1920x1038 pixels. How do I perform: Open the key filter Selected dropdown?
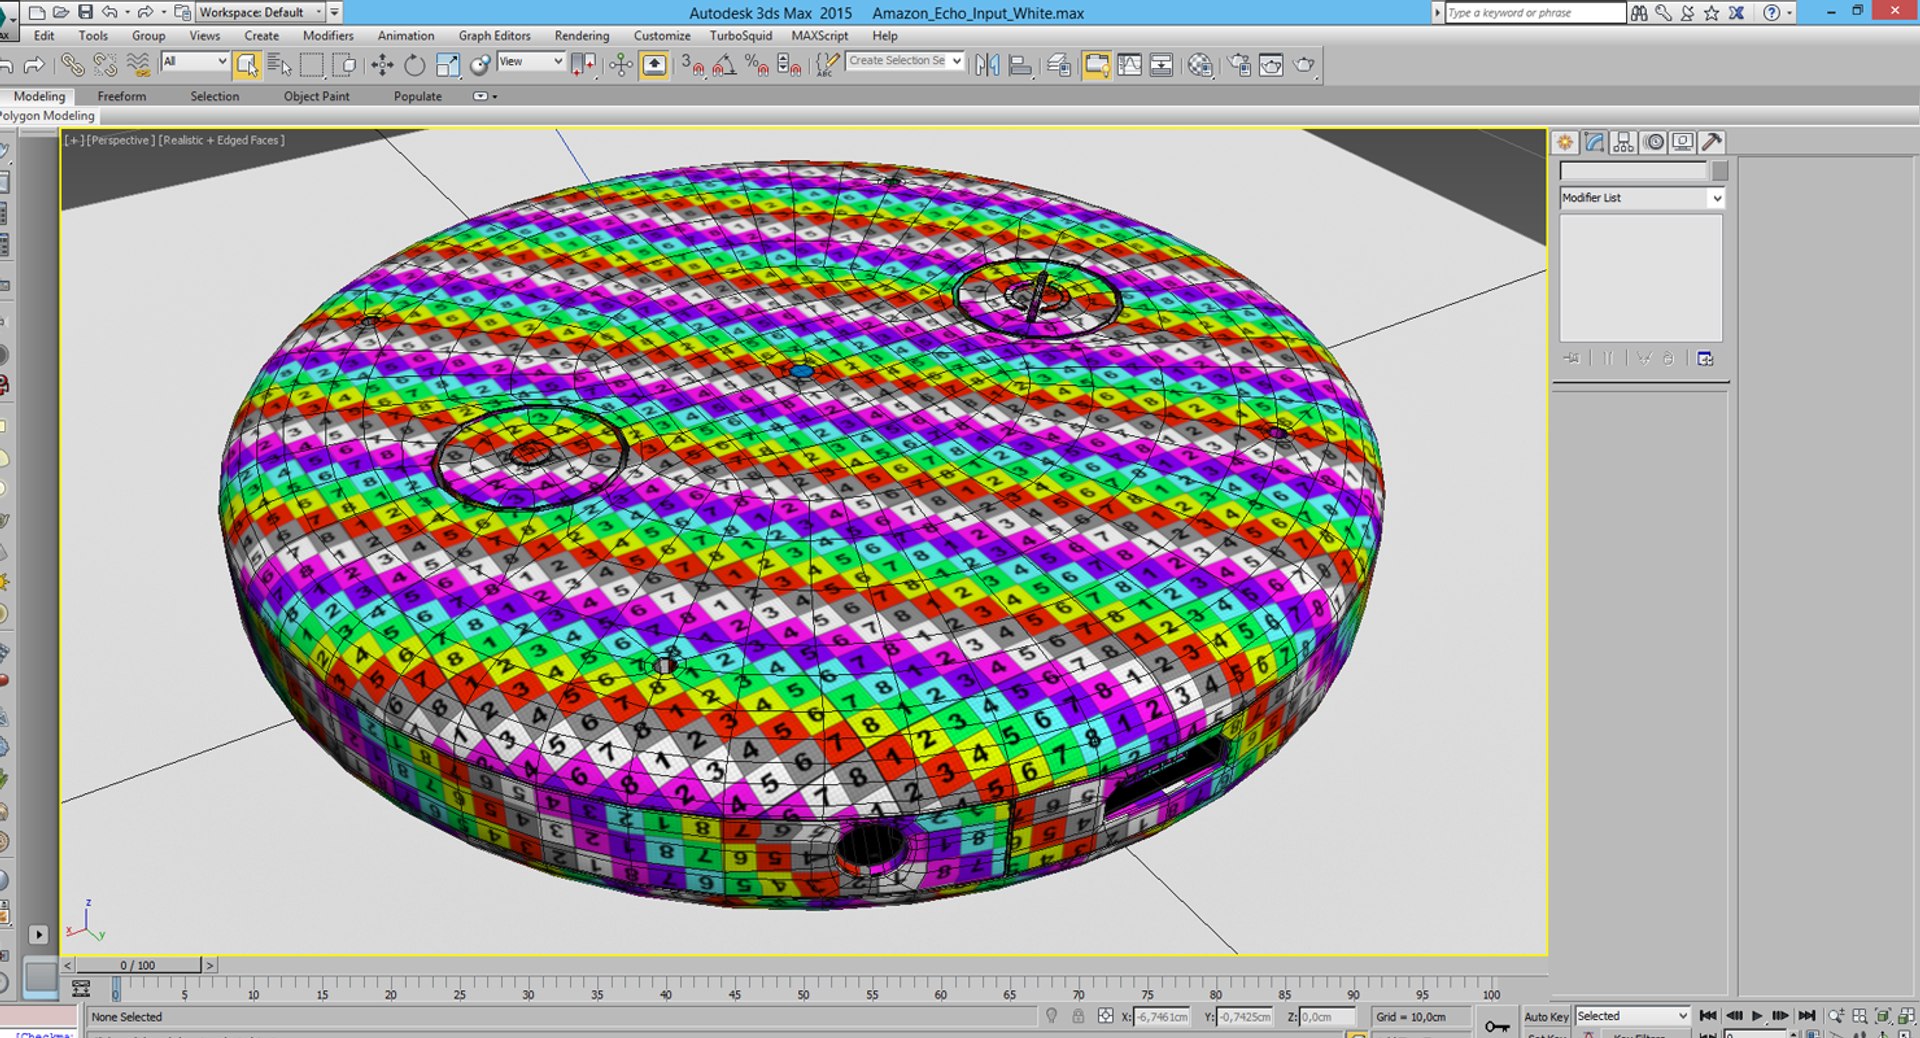1632,1016
